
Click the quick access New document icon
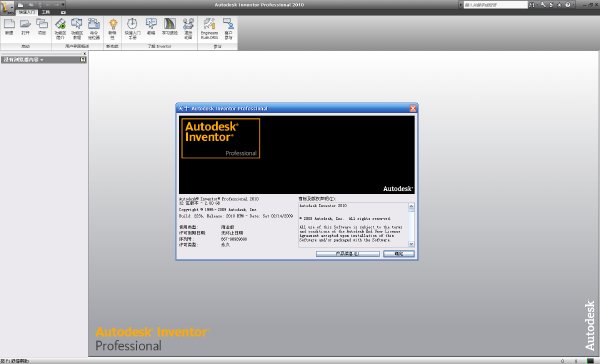pyautogui.click(x=20, y=5)
